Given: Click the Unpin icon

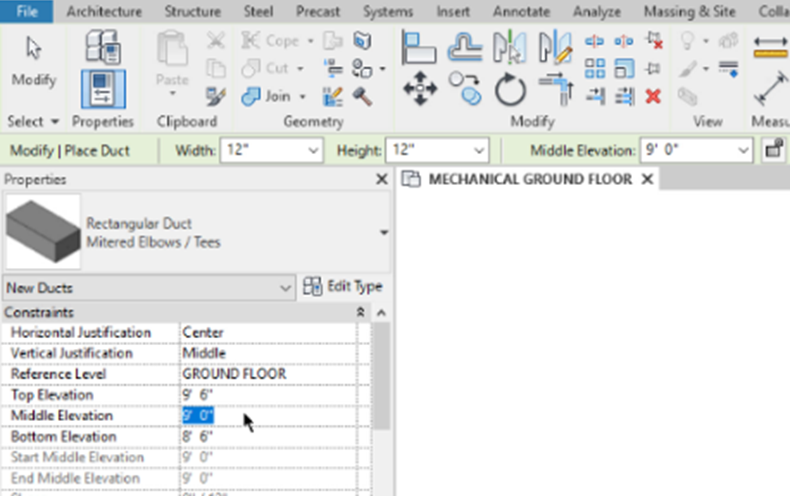Looking at the screenshot, I should coord(654,41).
